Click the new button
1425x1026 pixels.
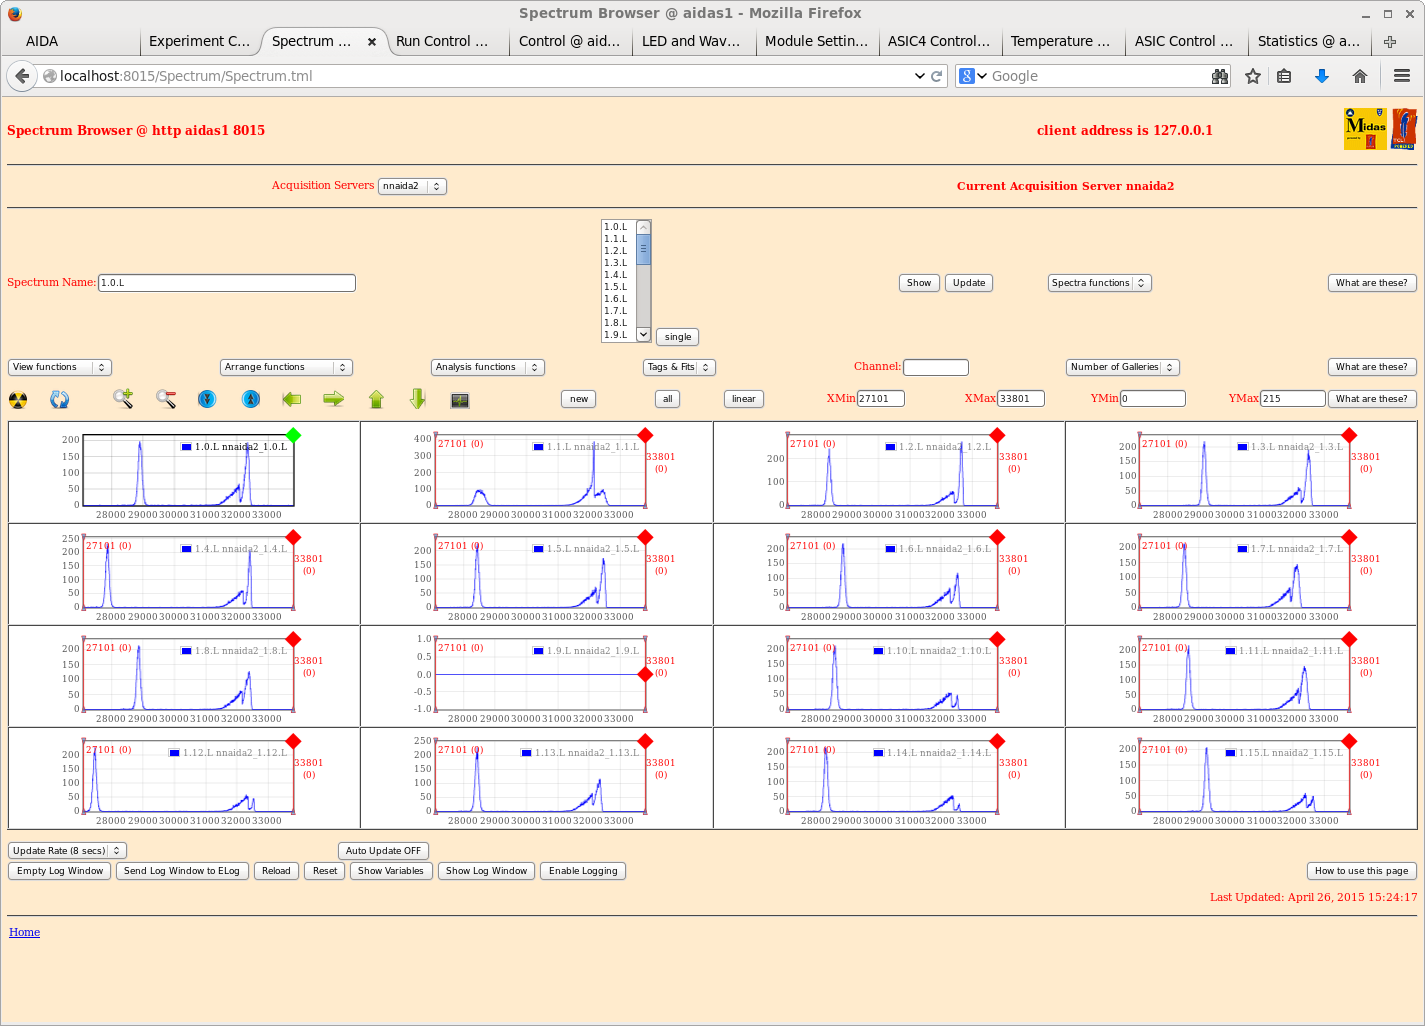pos(579,399)
